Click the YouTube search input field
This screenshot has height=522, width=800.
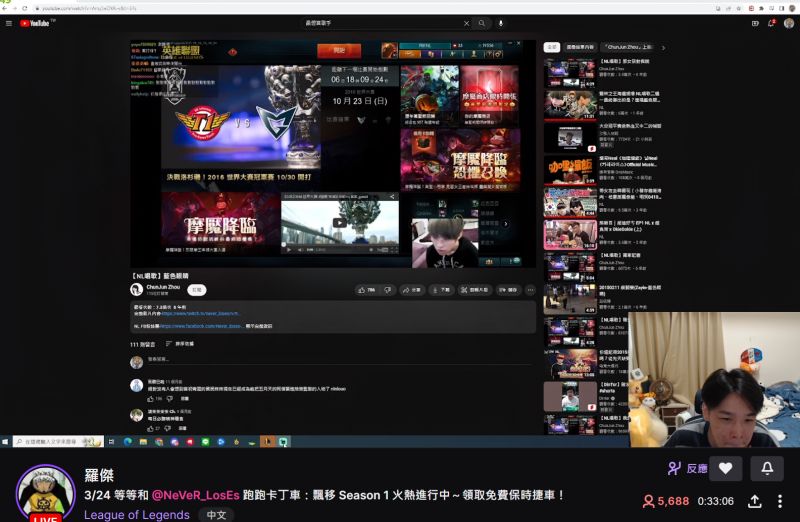point(383,23)
